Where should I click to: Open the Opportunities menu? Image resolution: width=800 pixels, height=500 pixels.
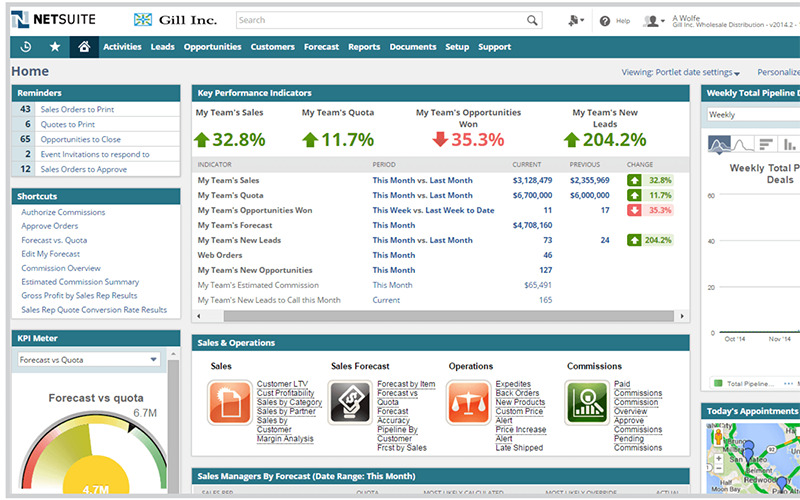(212, 47)
